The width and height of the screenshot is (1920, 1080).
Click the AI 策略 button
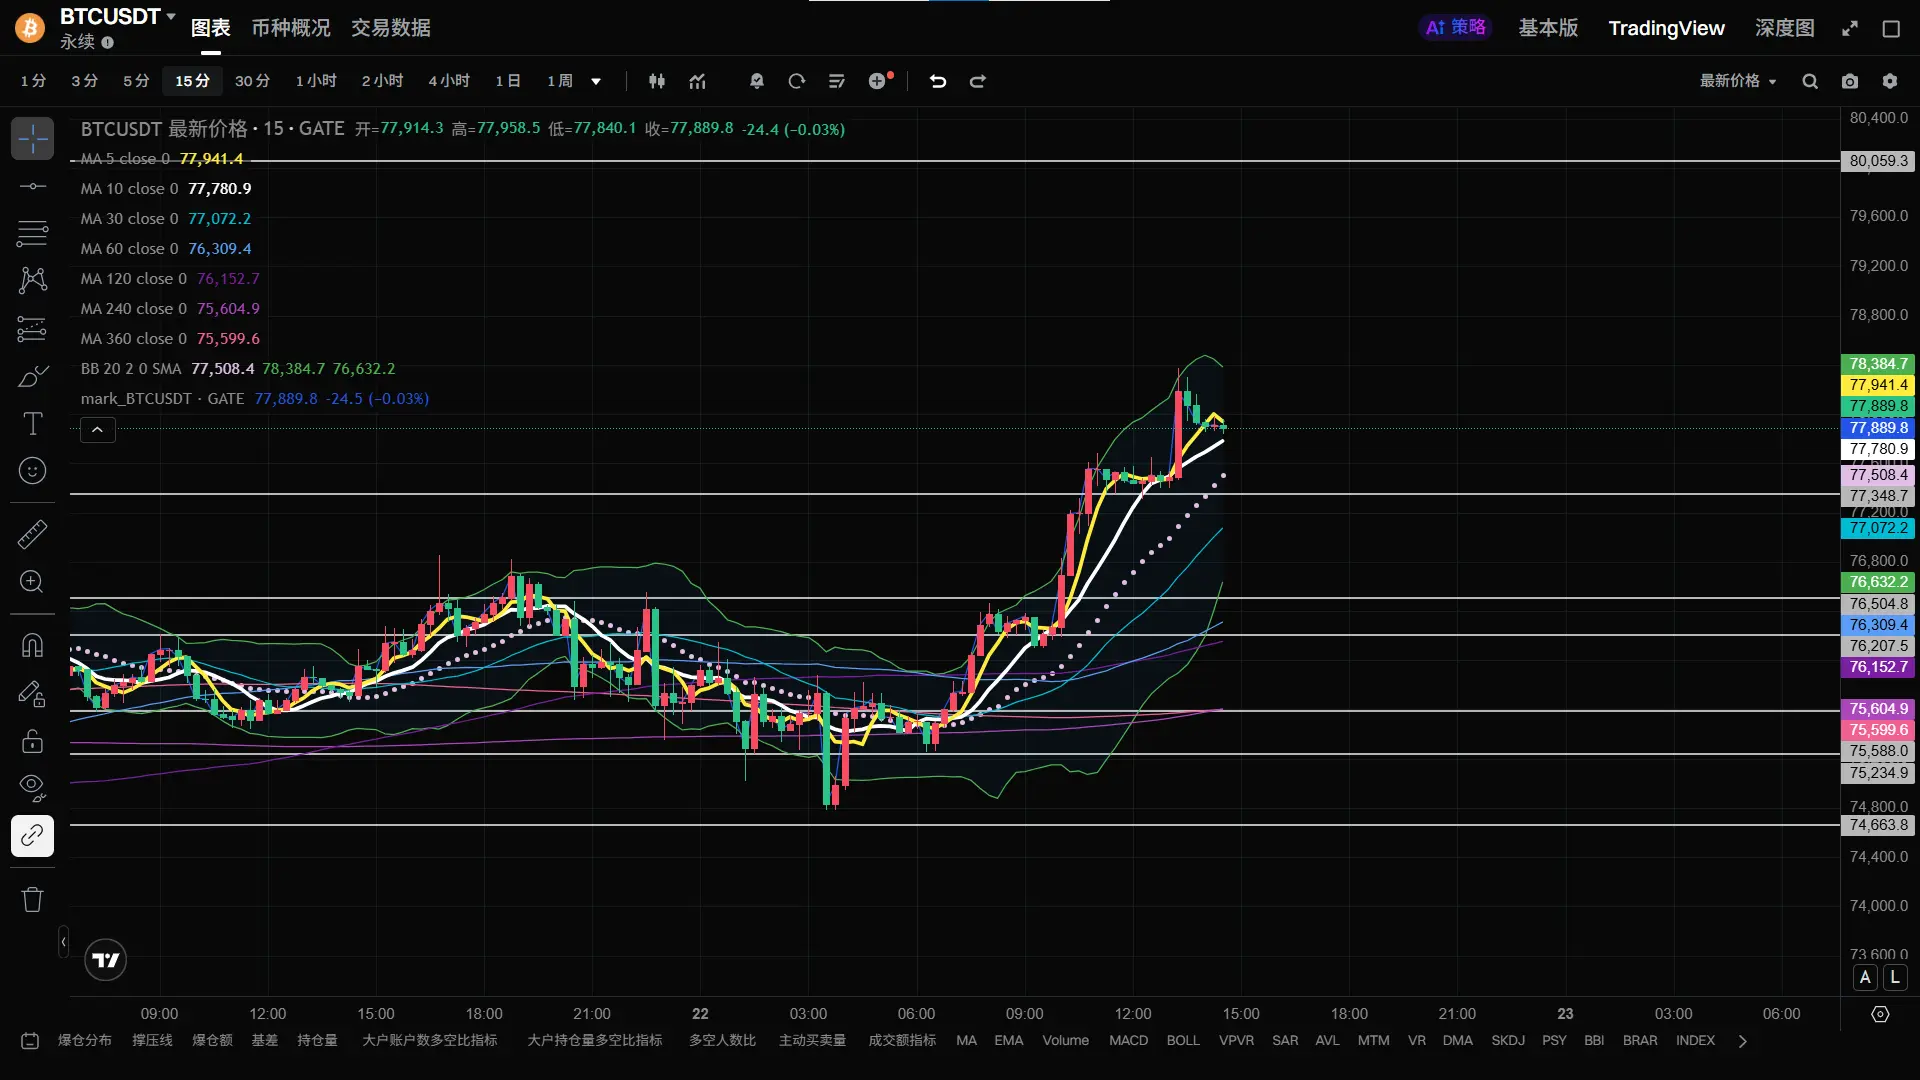click(x=1455, y=28)
